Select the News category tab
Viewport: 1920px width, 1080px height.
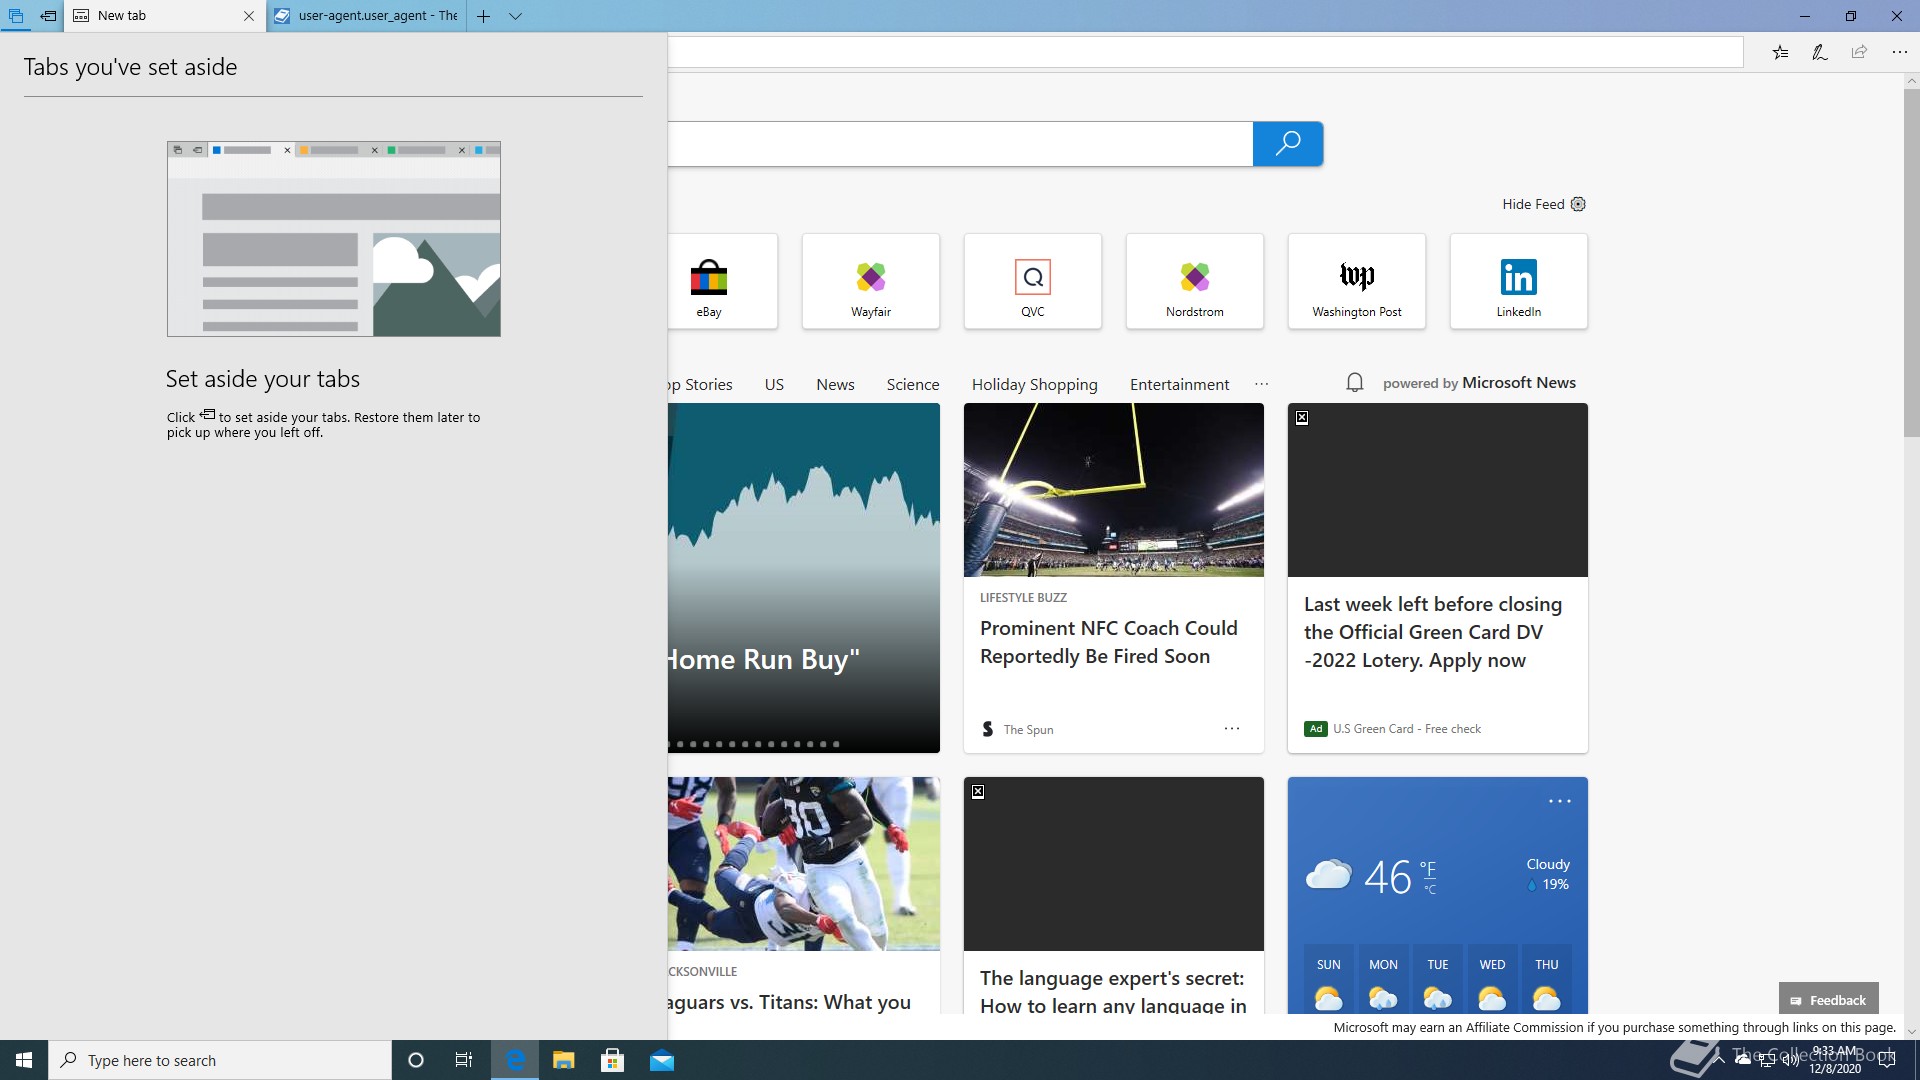click(835, 384)
